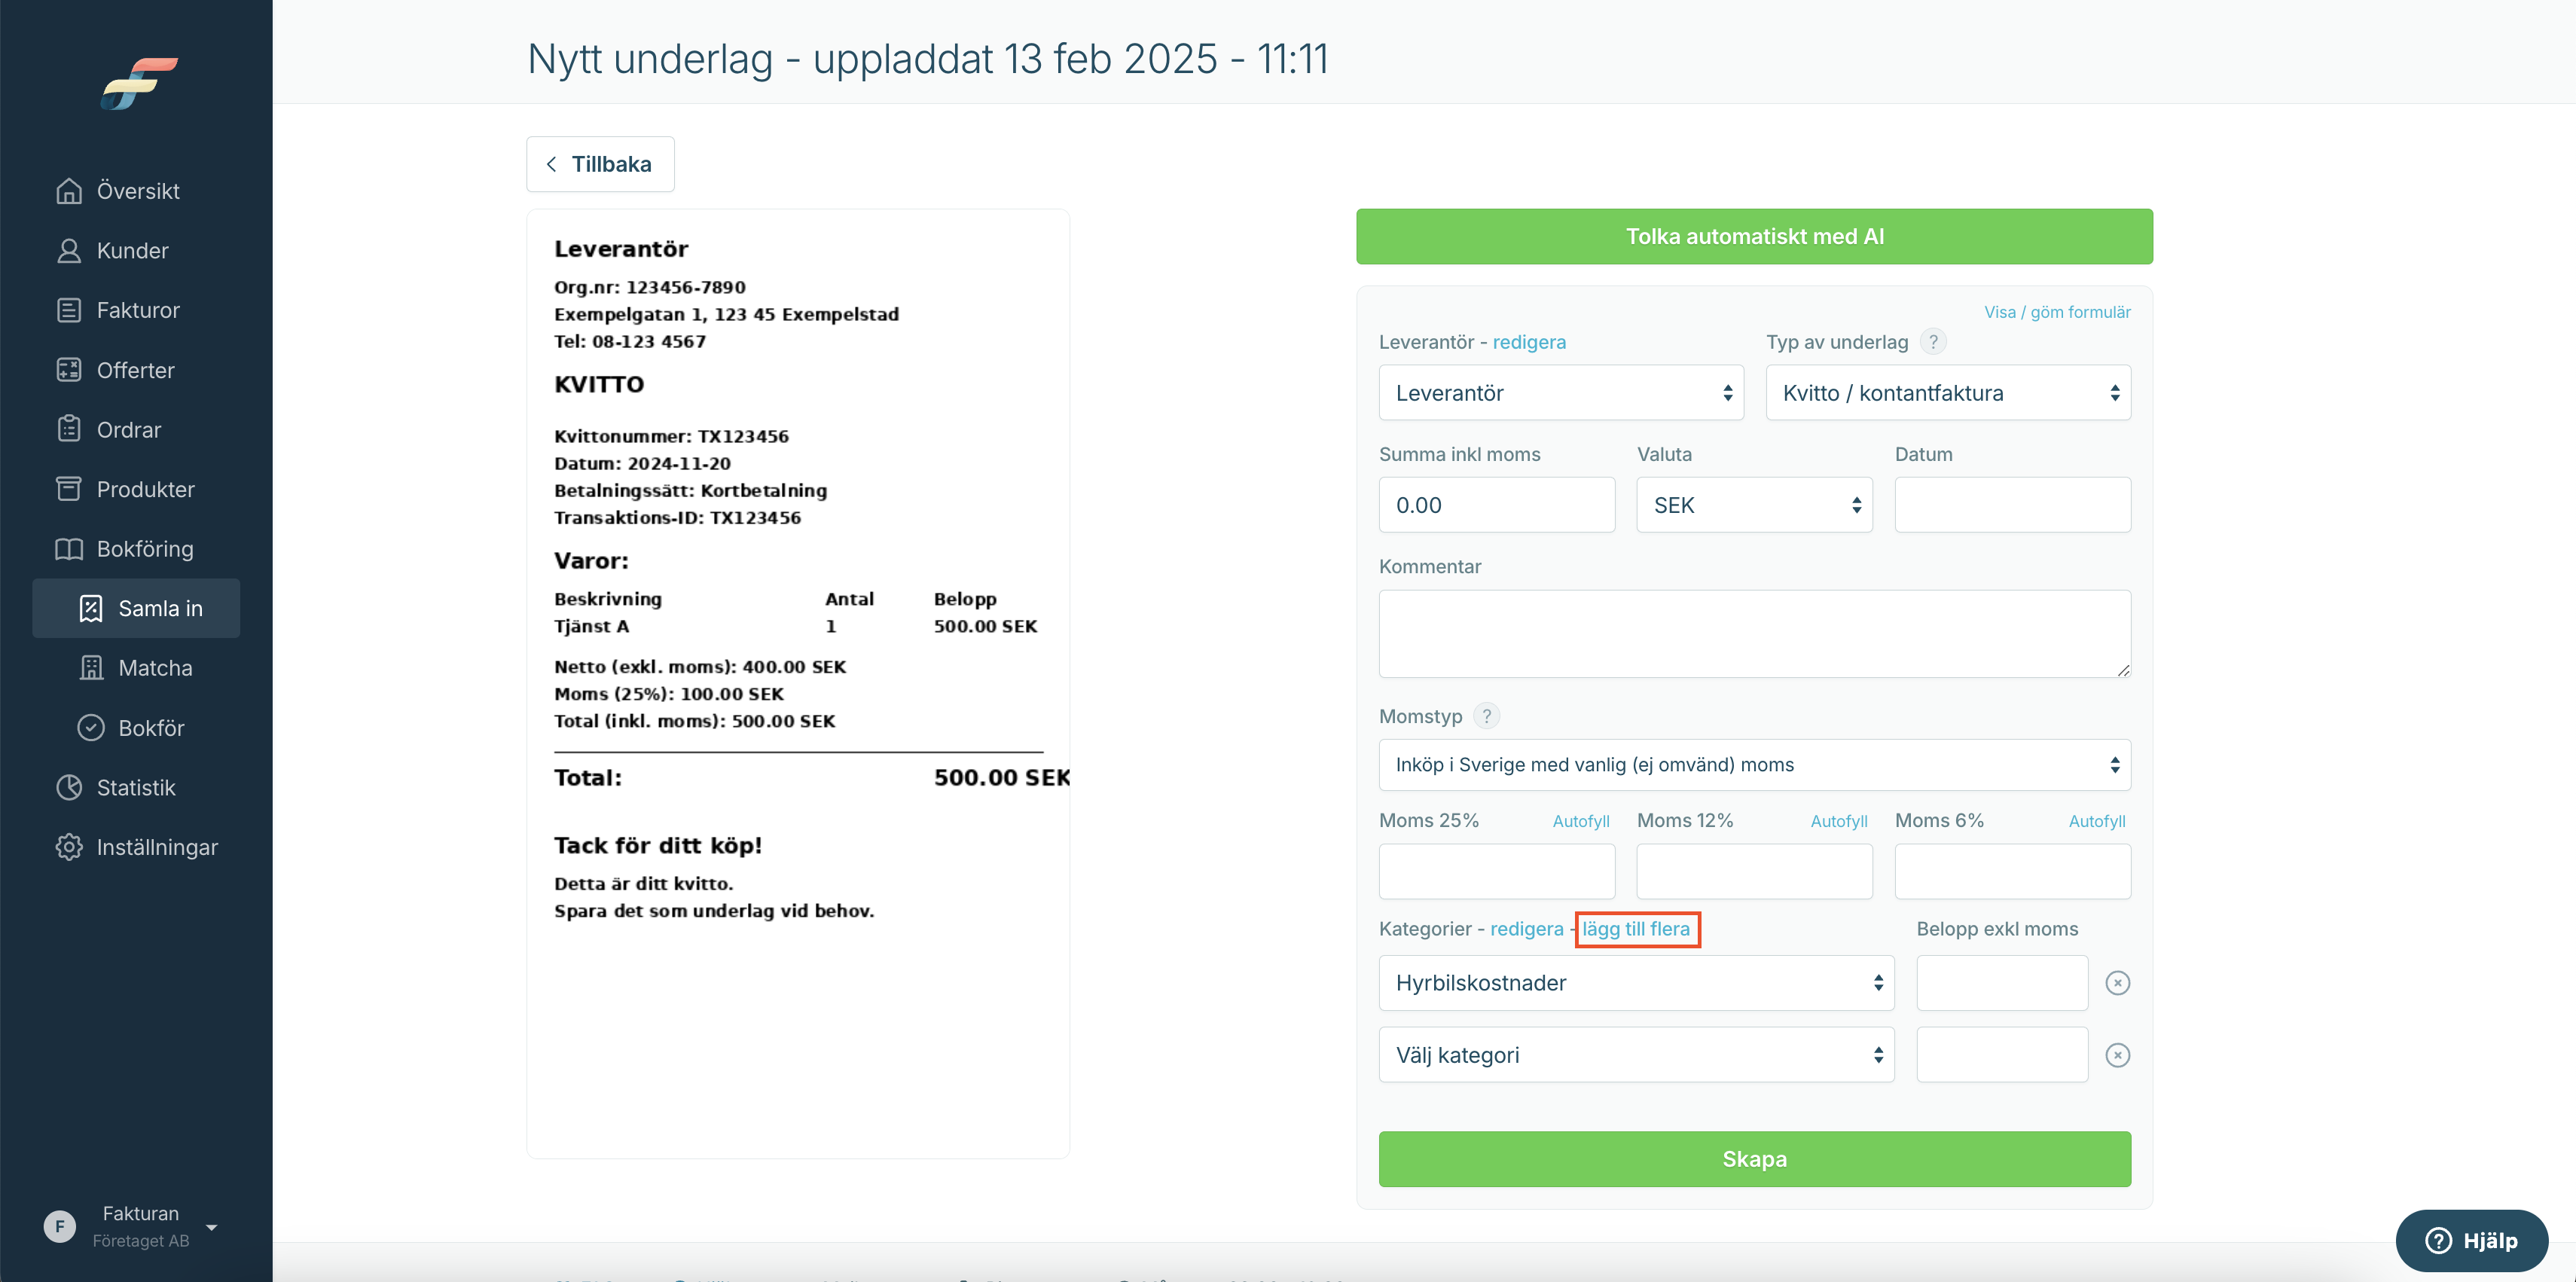The height and width of the screenshot is (1282, 2576).
Task: Open the Momstyp help question mark
Action: click(1487, 716)
